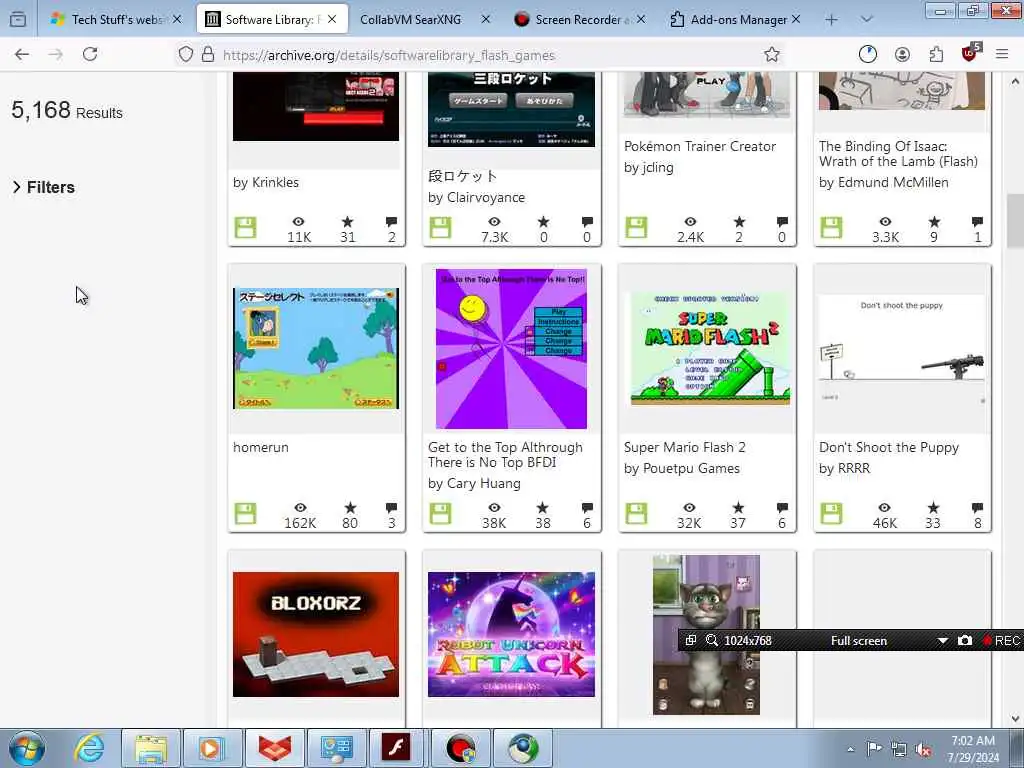Click the reviews bubble on Get to the Top card
This screenshot has height=768, width=1024.
pos(586,507)
